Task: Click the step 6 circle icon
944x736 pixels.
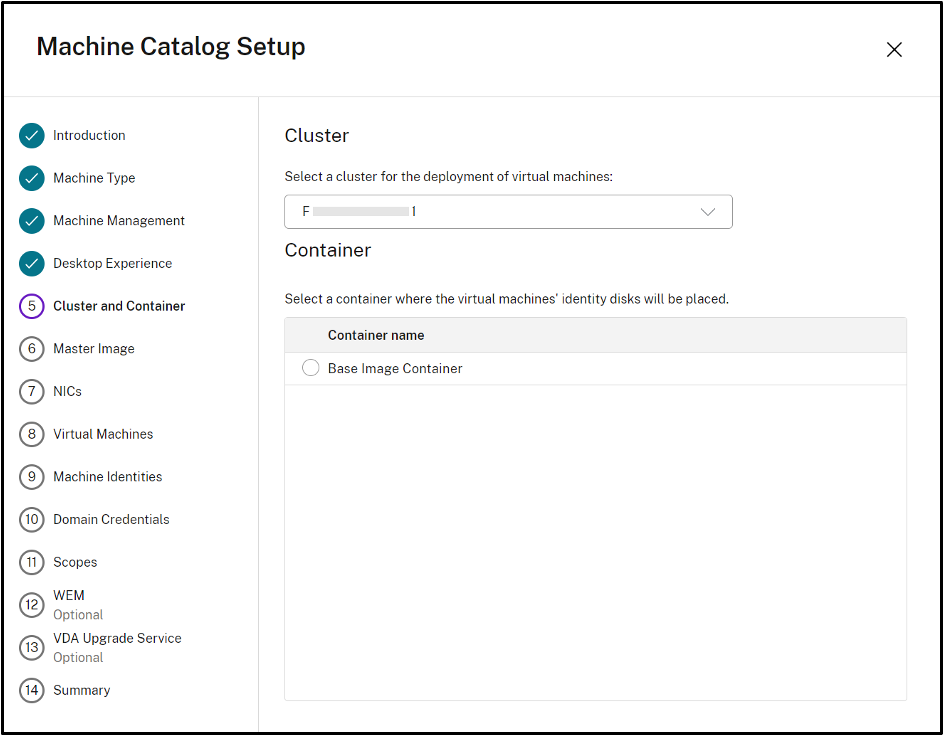Action: pos(32,349)
